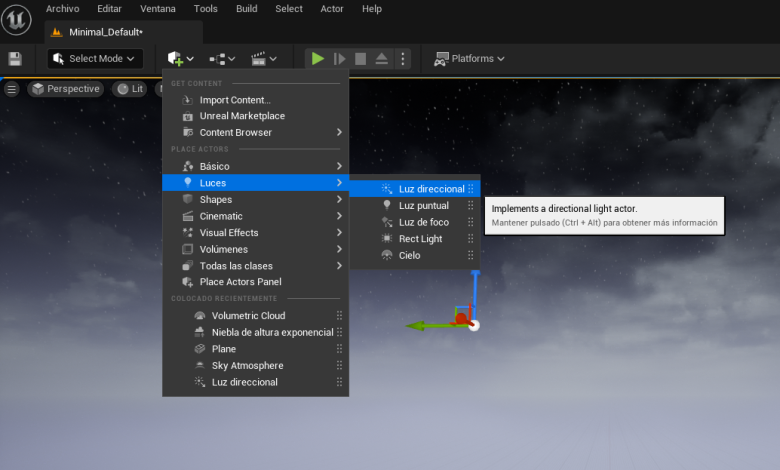Expand the Volúmenes submenu
The width and height of the screenshot is (780, 470).
click(x=256, y=249)
